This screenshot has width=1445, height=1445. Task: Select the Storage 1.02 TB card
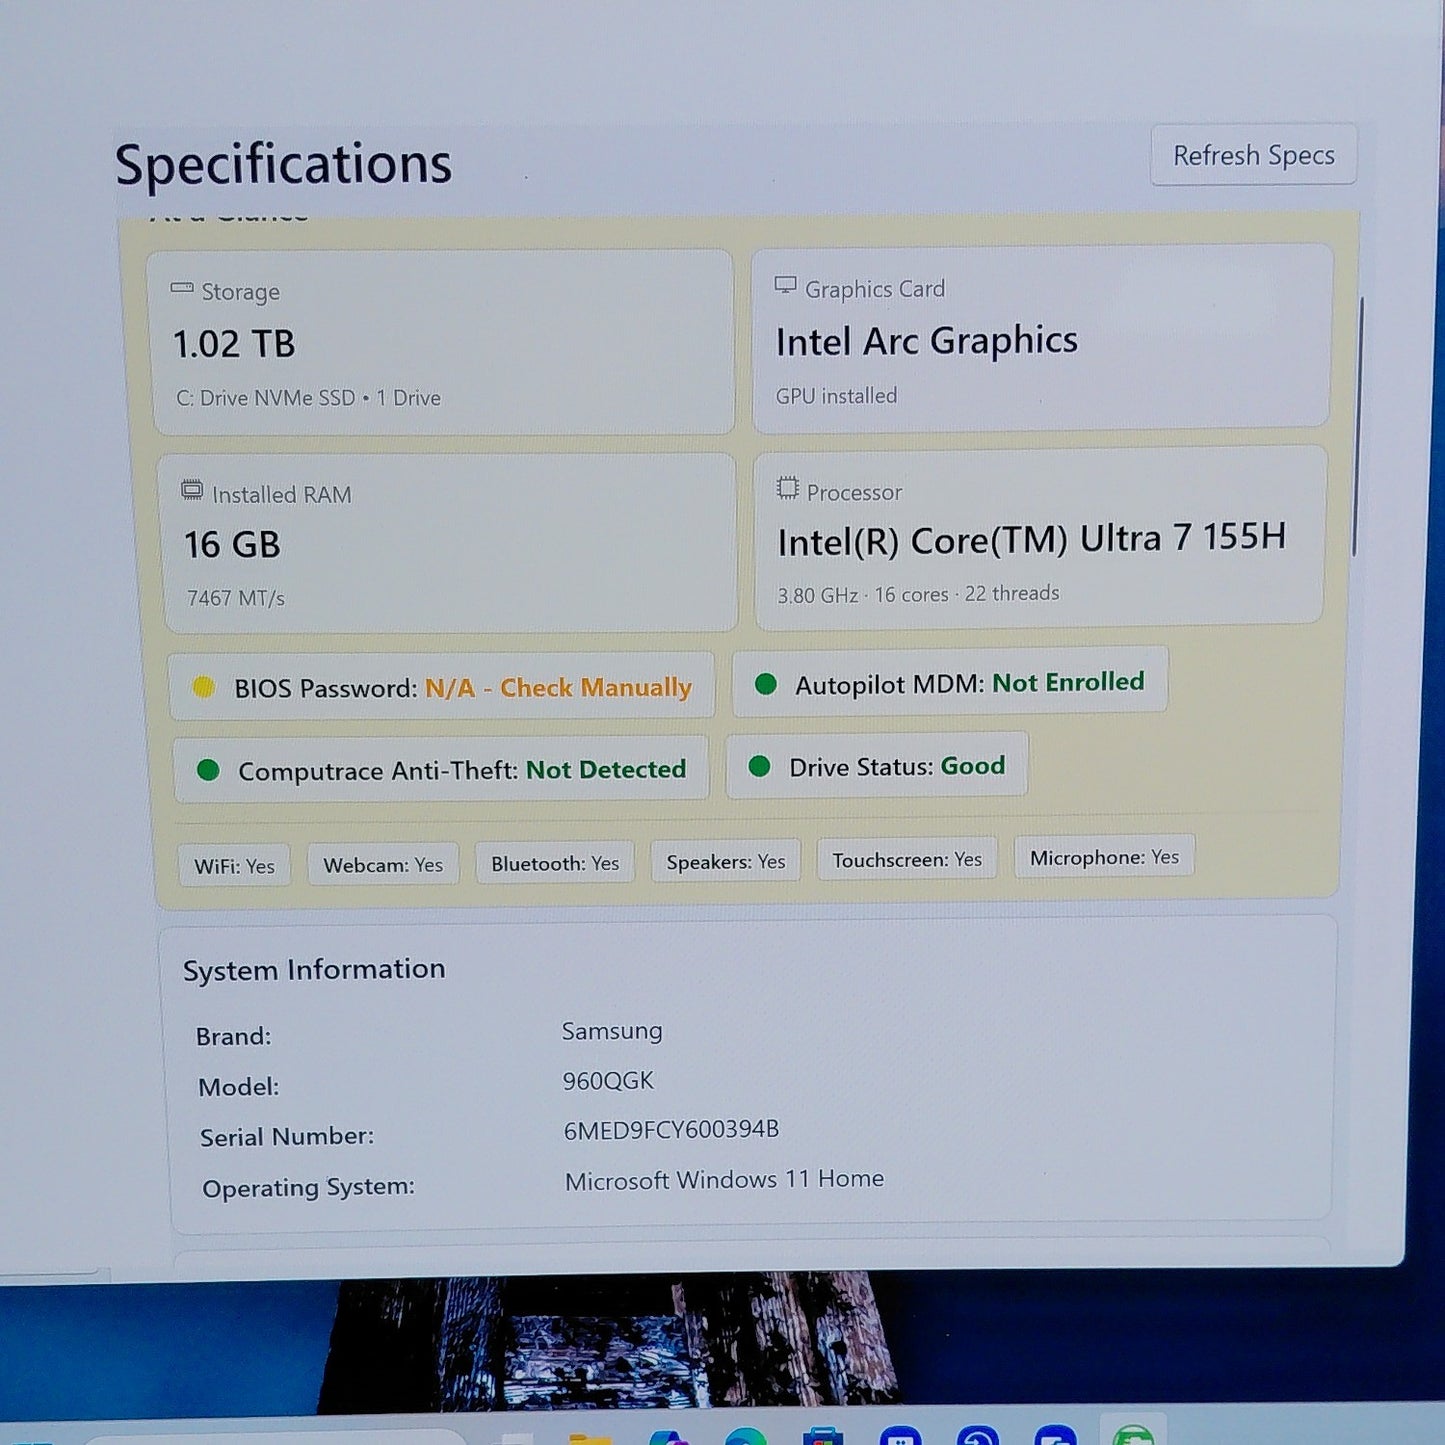443,342
